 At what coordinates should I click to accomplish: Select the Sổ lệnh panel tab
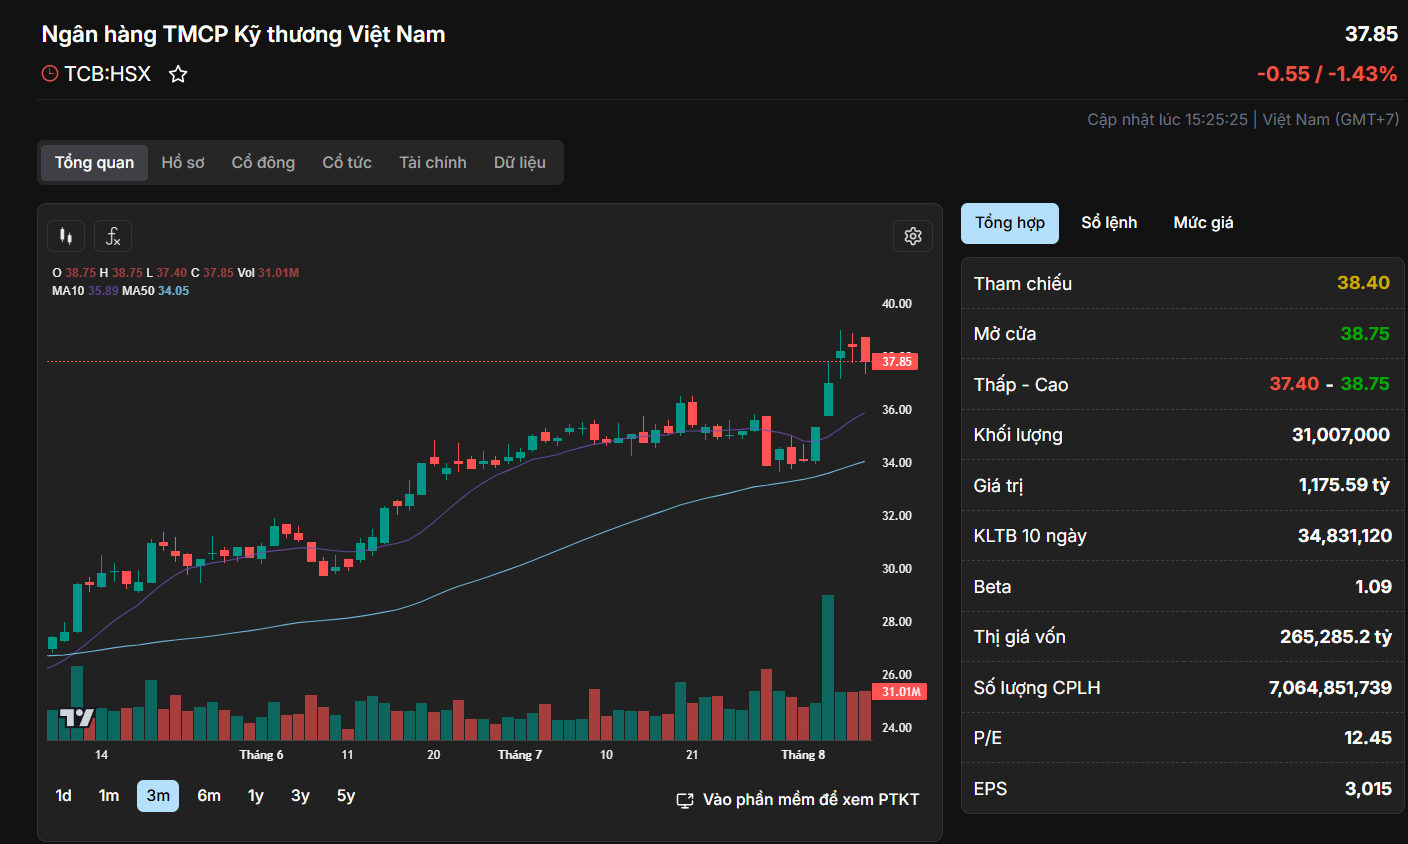[1109, 223]
